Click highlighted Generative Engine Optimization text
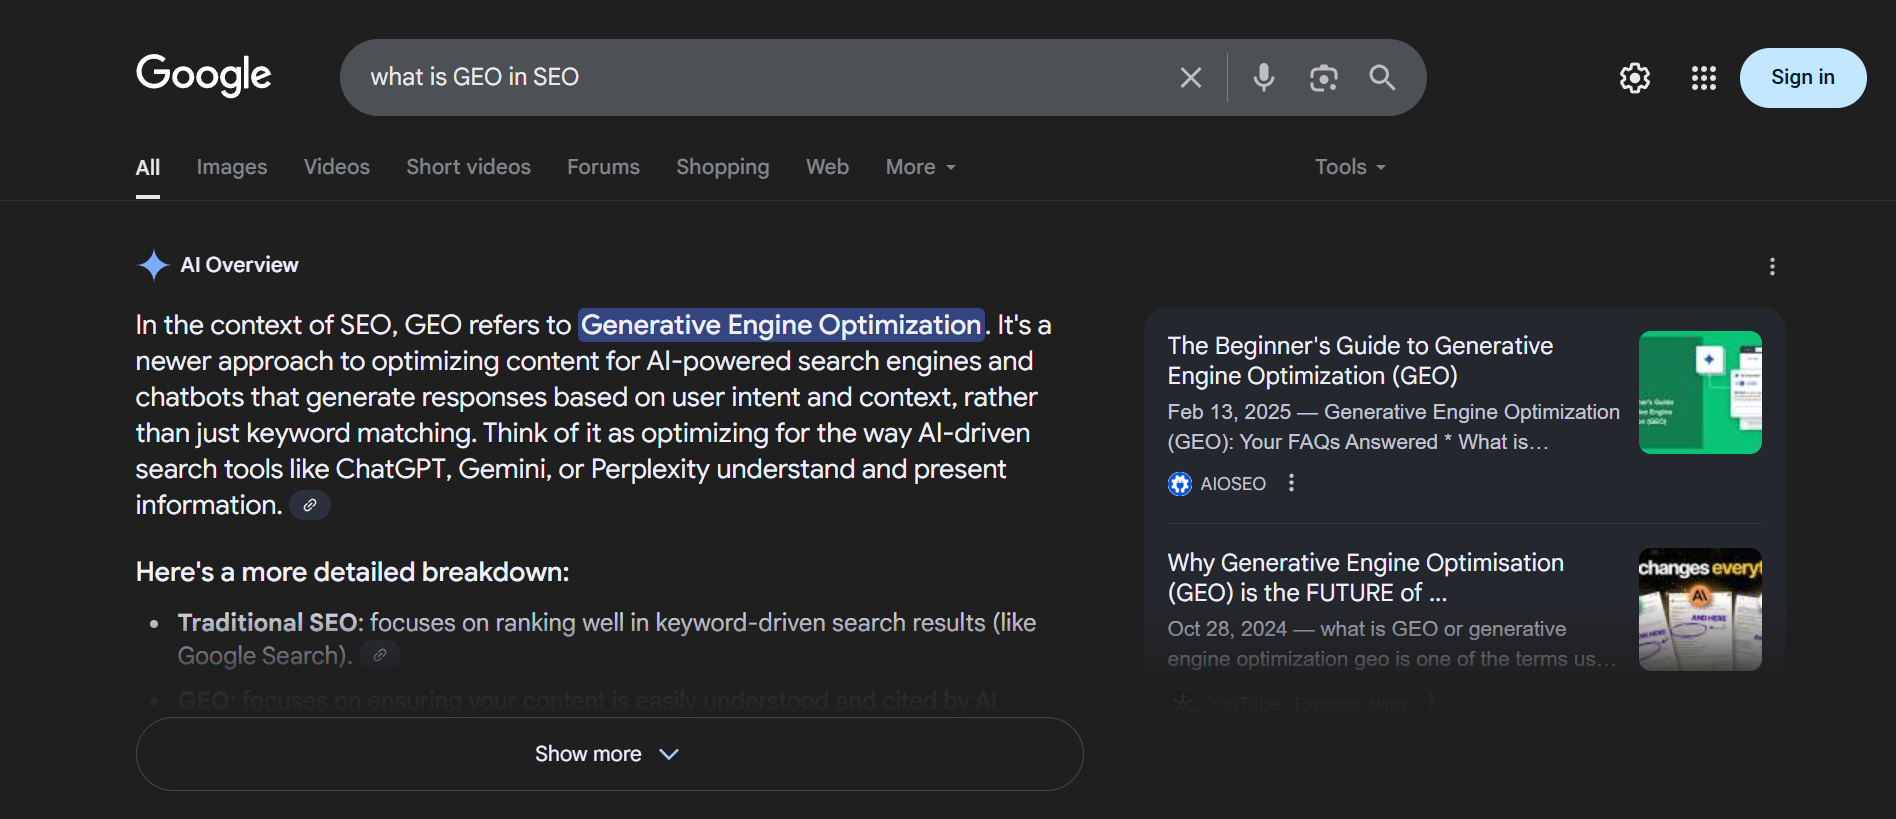The height and width of the screenshot is (819, 1896). pos(781,325)
